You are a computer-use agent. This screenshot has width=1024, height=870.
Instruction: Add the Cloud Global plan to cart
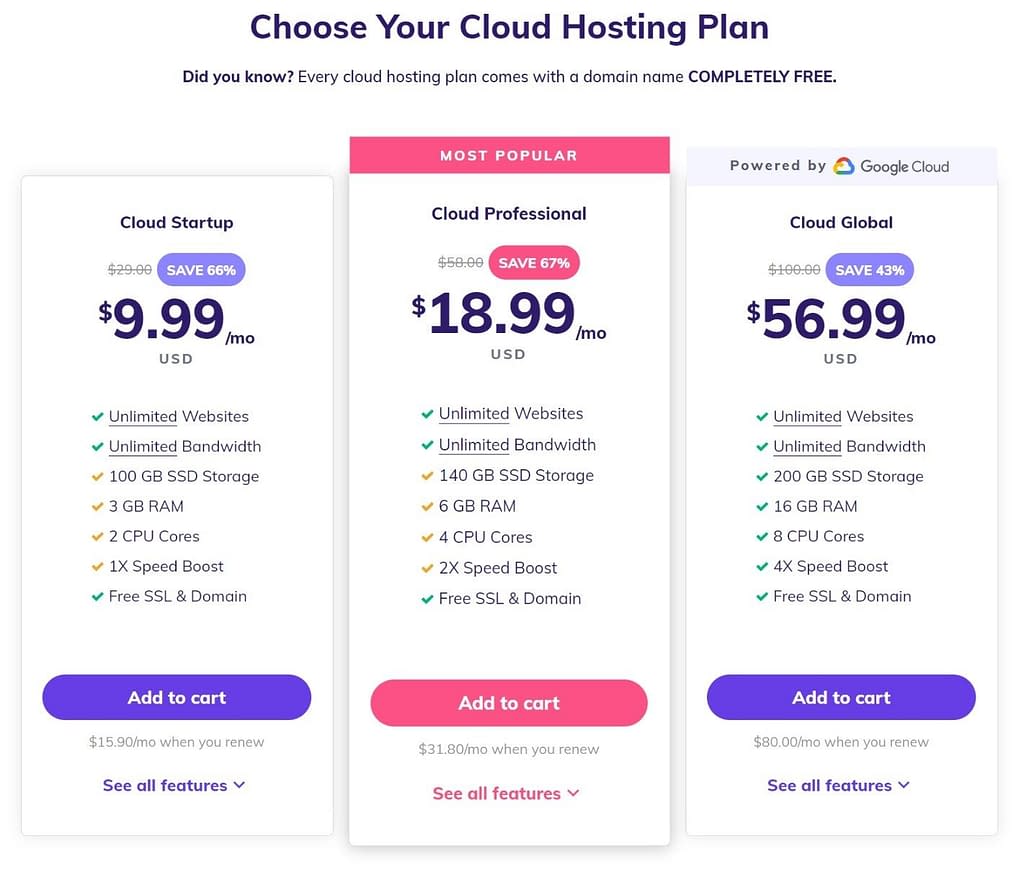click(x=841, y=698)
